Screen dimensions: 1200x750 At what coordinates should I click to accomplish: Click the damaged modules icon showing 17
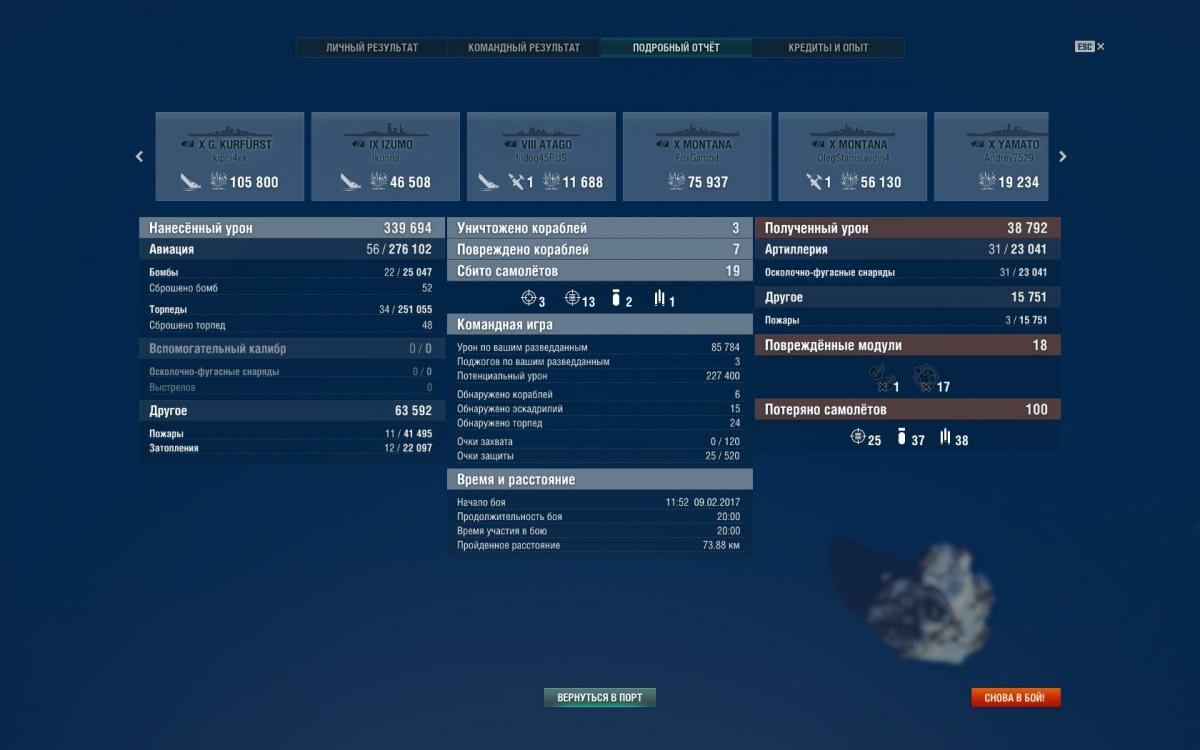(925, 377)
